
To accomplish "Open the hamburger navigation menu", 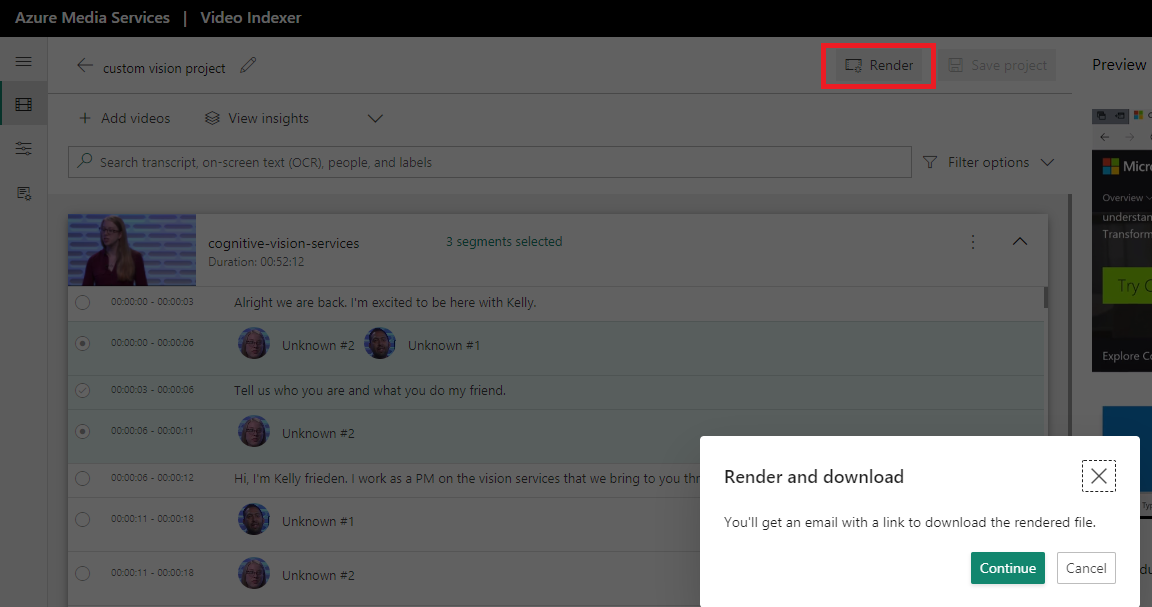I will click(24, 62).
